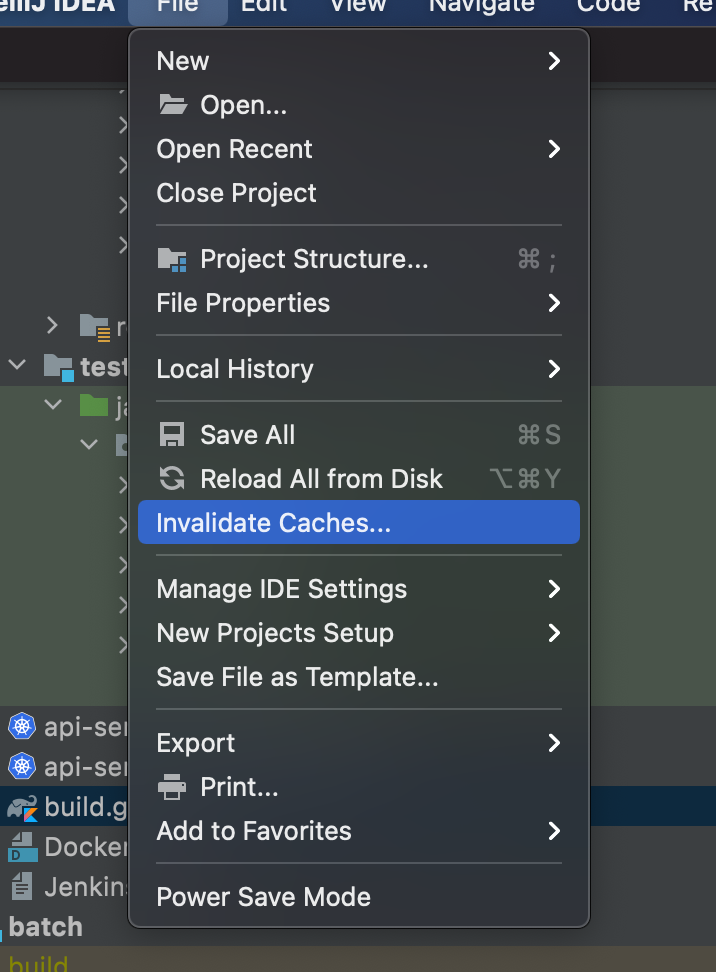
Task: Open the New submenu
Action: pyautogui.click(x=358, y=61)
